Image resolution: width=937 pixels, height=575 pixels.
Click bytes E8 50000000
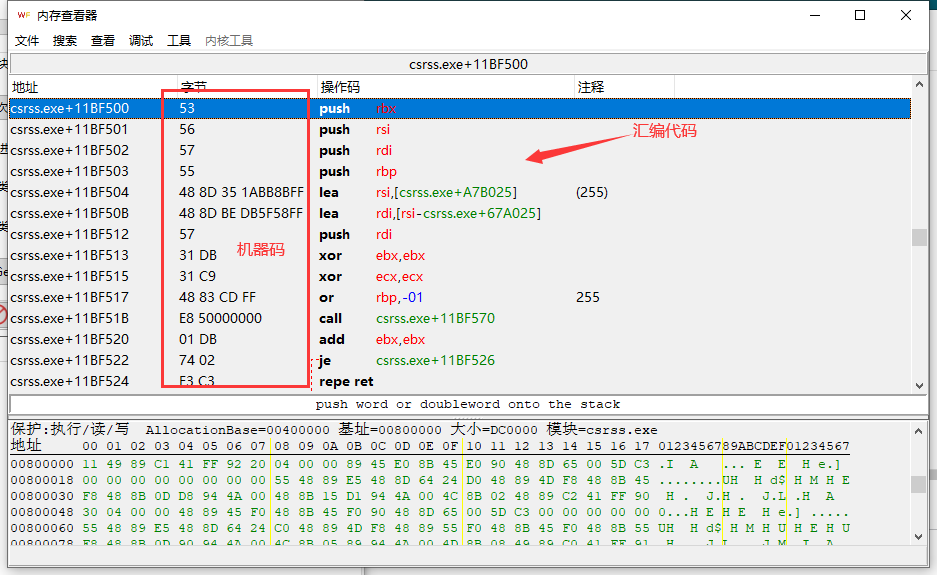coord(221,319)
